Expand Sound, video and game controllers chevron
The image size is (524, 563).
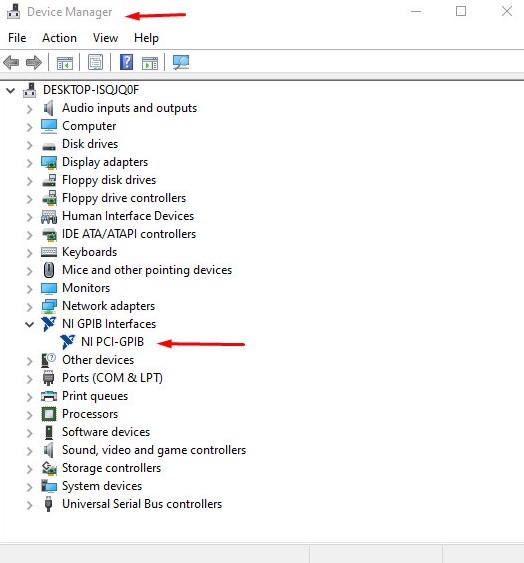click(x=29, y=451)
